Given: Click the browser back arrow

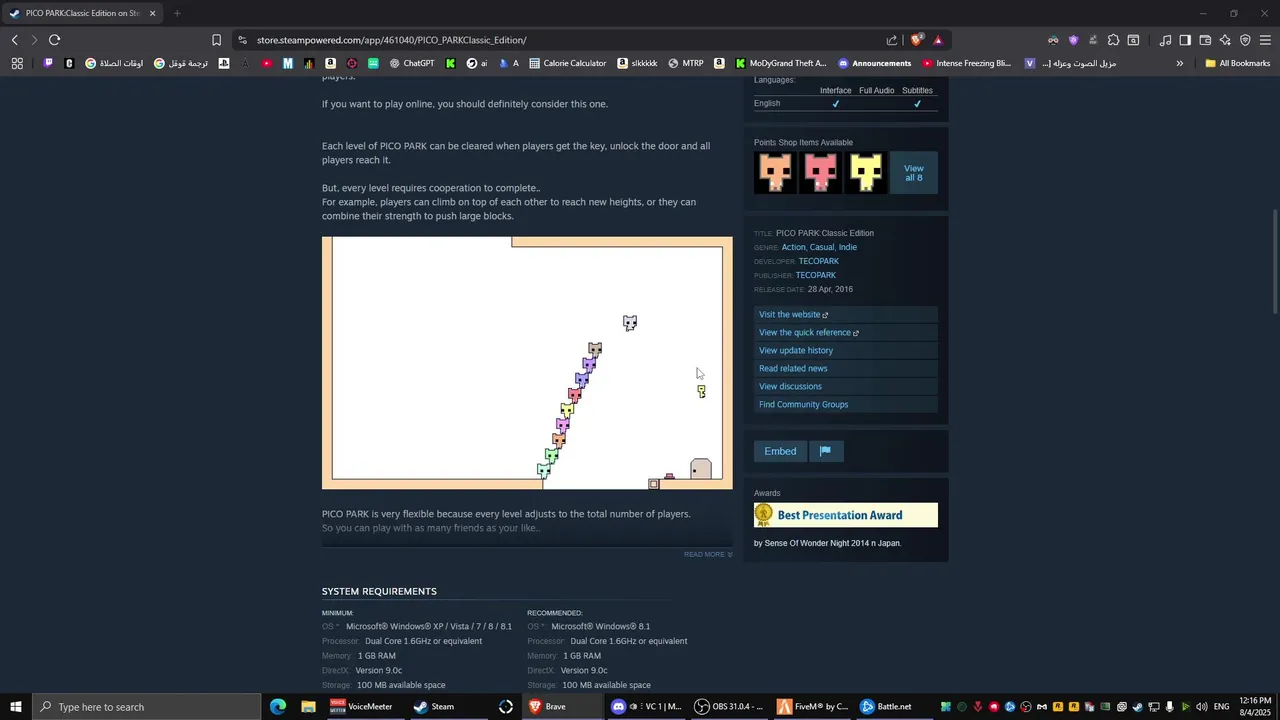Looking at the screenshot, I should click(15, 40).
